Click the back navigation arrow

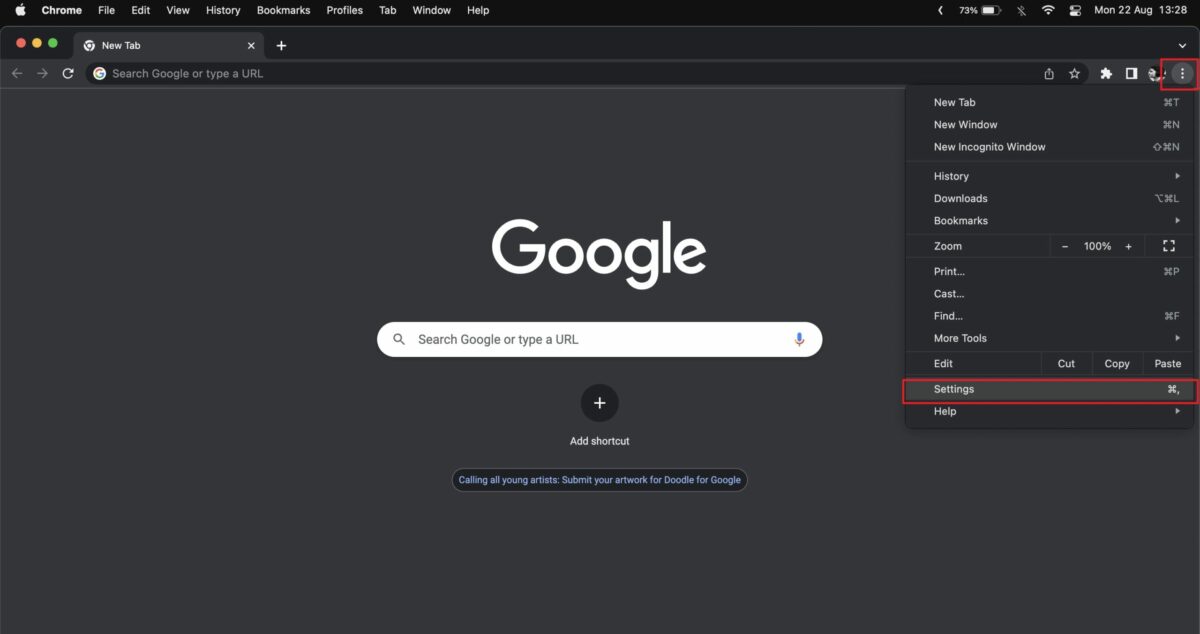coord(17,73)
